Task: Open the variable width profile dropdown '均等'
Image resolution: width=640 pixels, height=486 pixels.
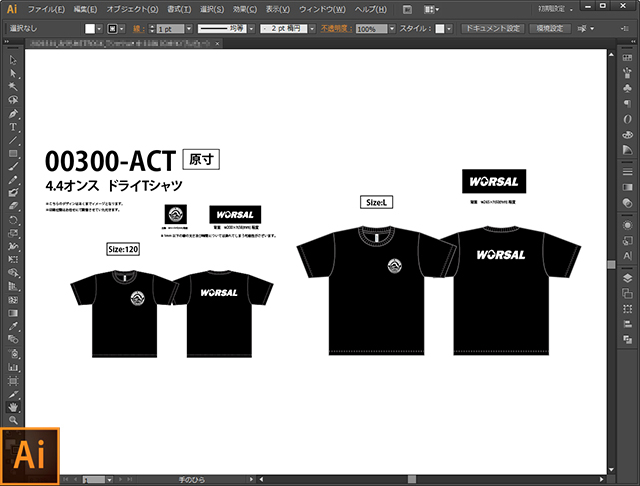Action: click(237, 30)
